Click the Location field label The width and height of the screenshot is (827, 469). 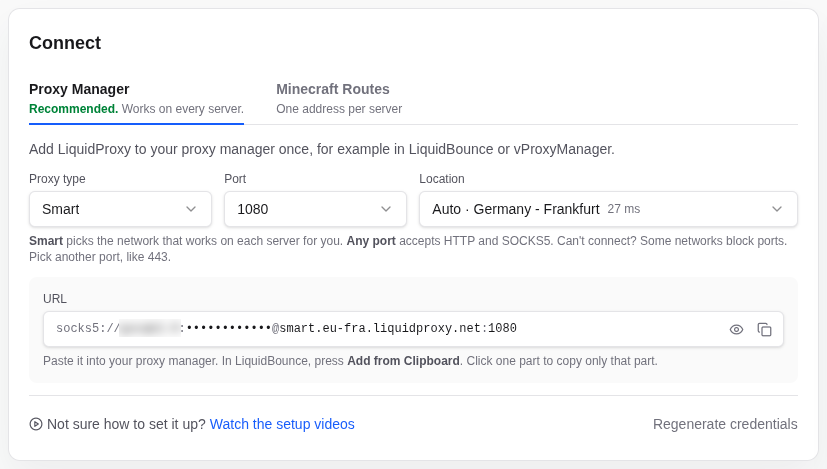441,179
